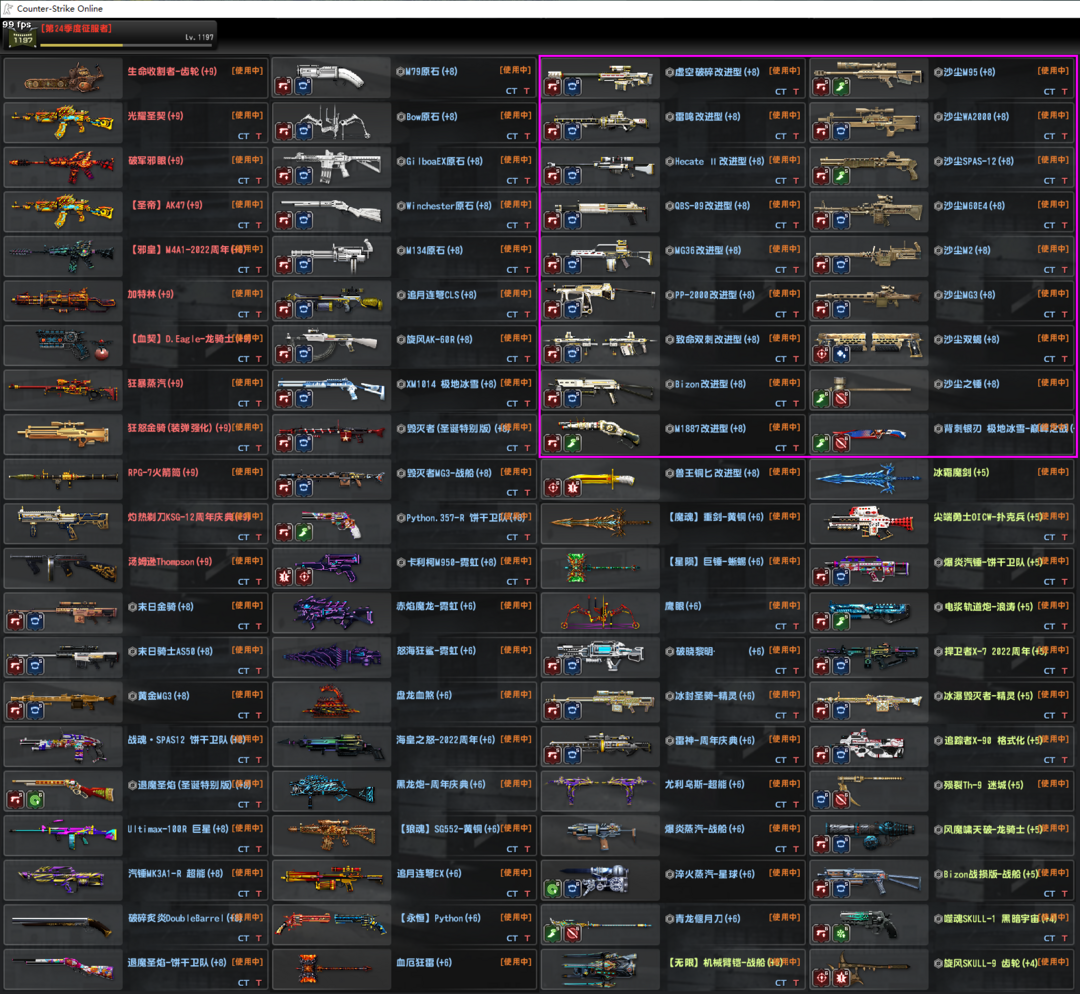Click the red burst badge on 兽王铜匕改进型
1080x994 pixels.
click(572, 488)
